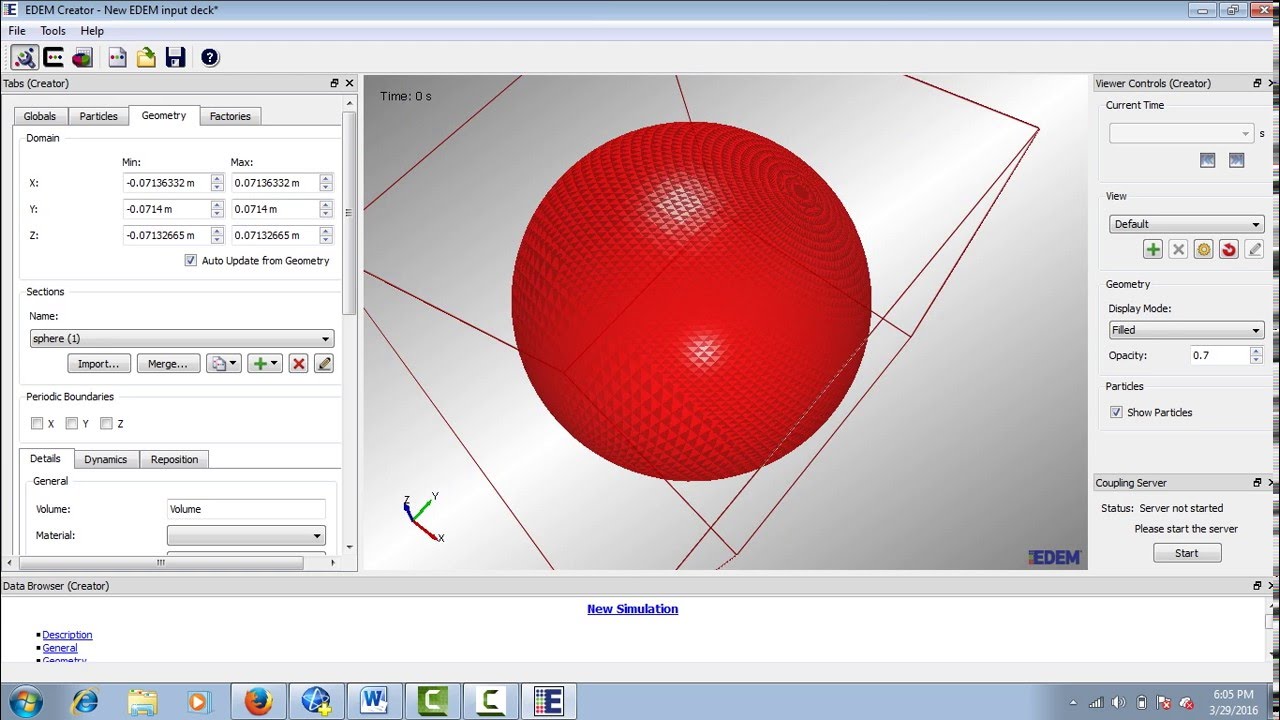Viewport: 1280px width, 720px height.
Task: Open the Tools menu
Action: [53, 31]
